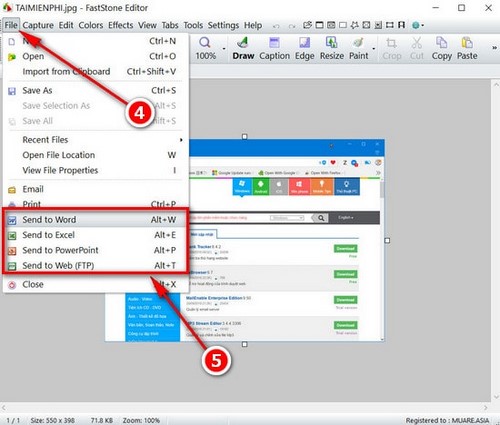The height and width of the screenshot is (425, 500).
Task: Choose Open in the File menu
Action: [95, 56]
